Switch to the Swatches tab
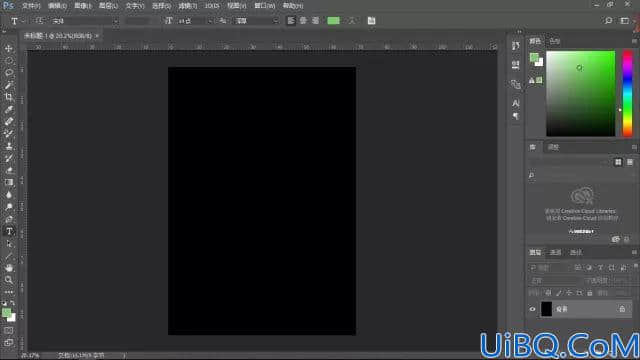The width and height of the screenshot is (640, 360). coord(554,41)
